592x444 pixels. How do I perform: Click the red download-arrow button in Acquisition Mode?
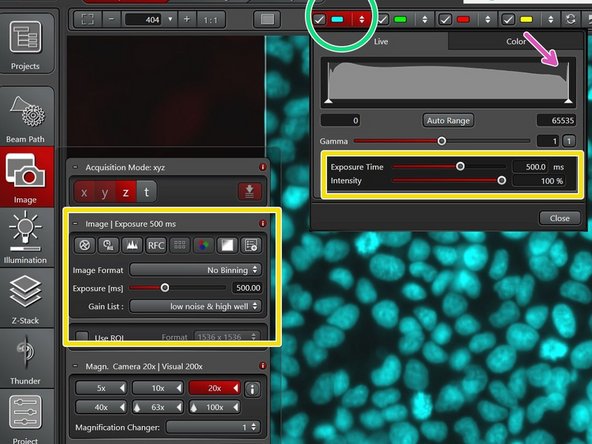point(250,192)
